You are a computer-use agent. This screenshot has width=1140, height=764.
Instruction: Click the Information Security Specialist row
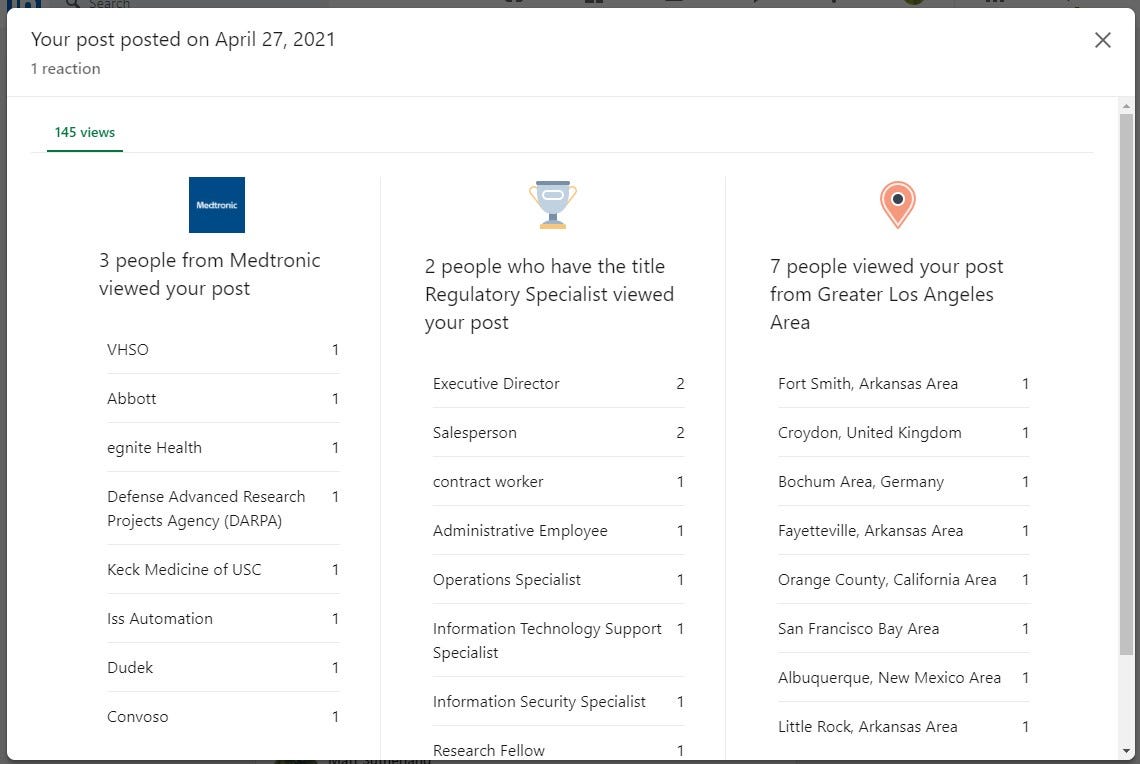pos(558,701)
